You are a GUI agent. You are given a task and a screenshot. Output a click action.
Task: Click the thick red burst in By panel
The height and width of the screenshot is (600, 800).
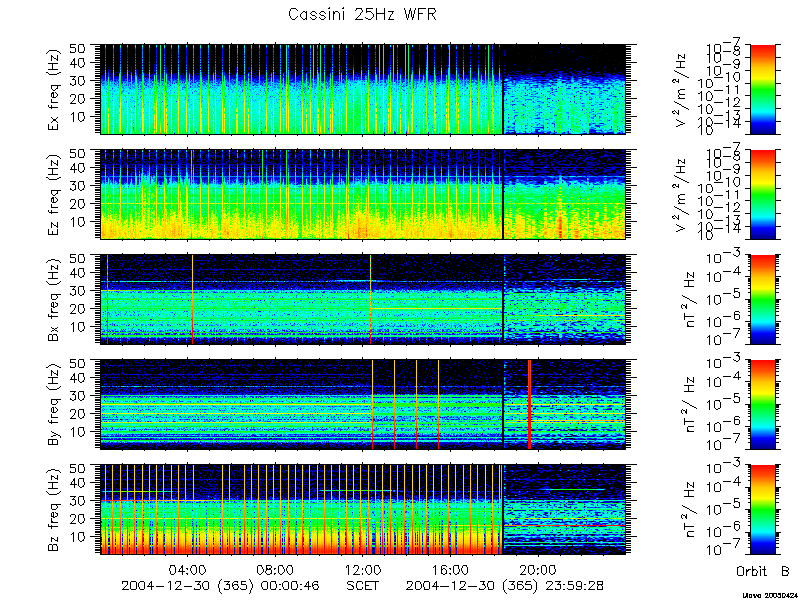[x=530, y=405]
